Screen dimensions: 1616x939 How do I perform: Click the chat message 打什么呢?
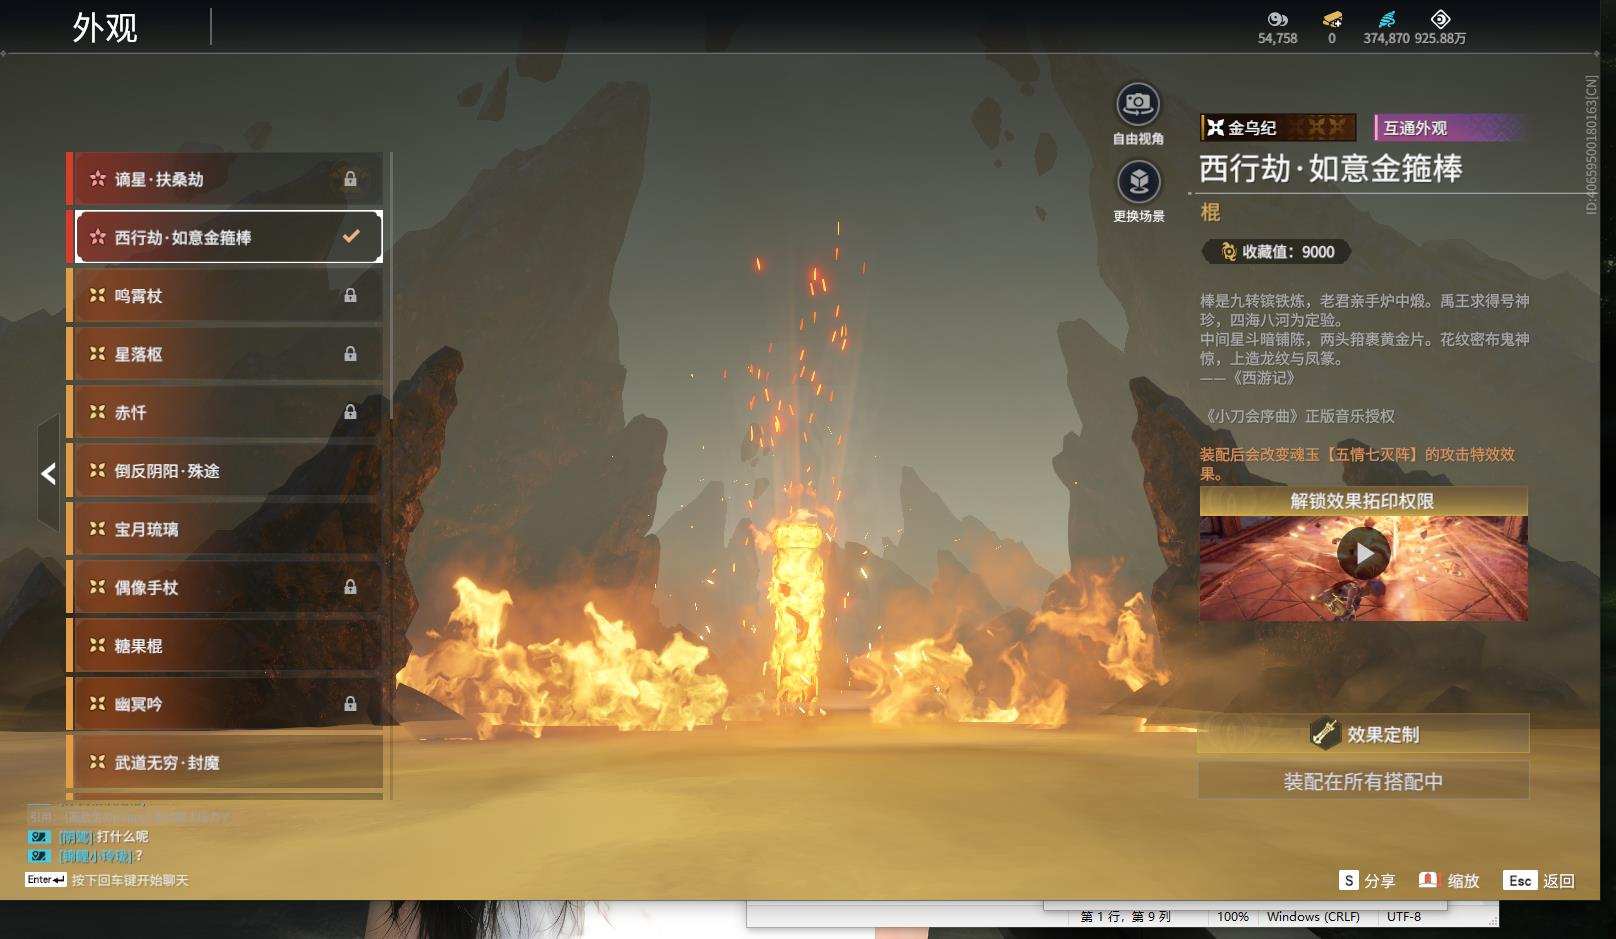click(x=122, y=836)
